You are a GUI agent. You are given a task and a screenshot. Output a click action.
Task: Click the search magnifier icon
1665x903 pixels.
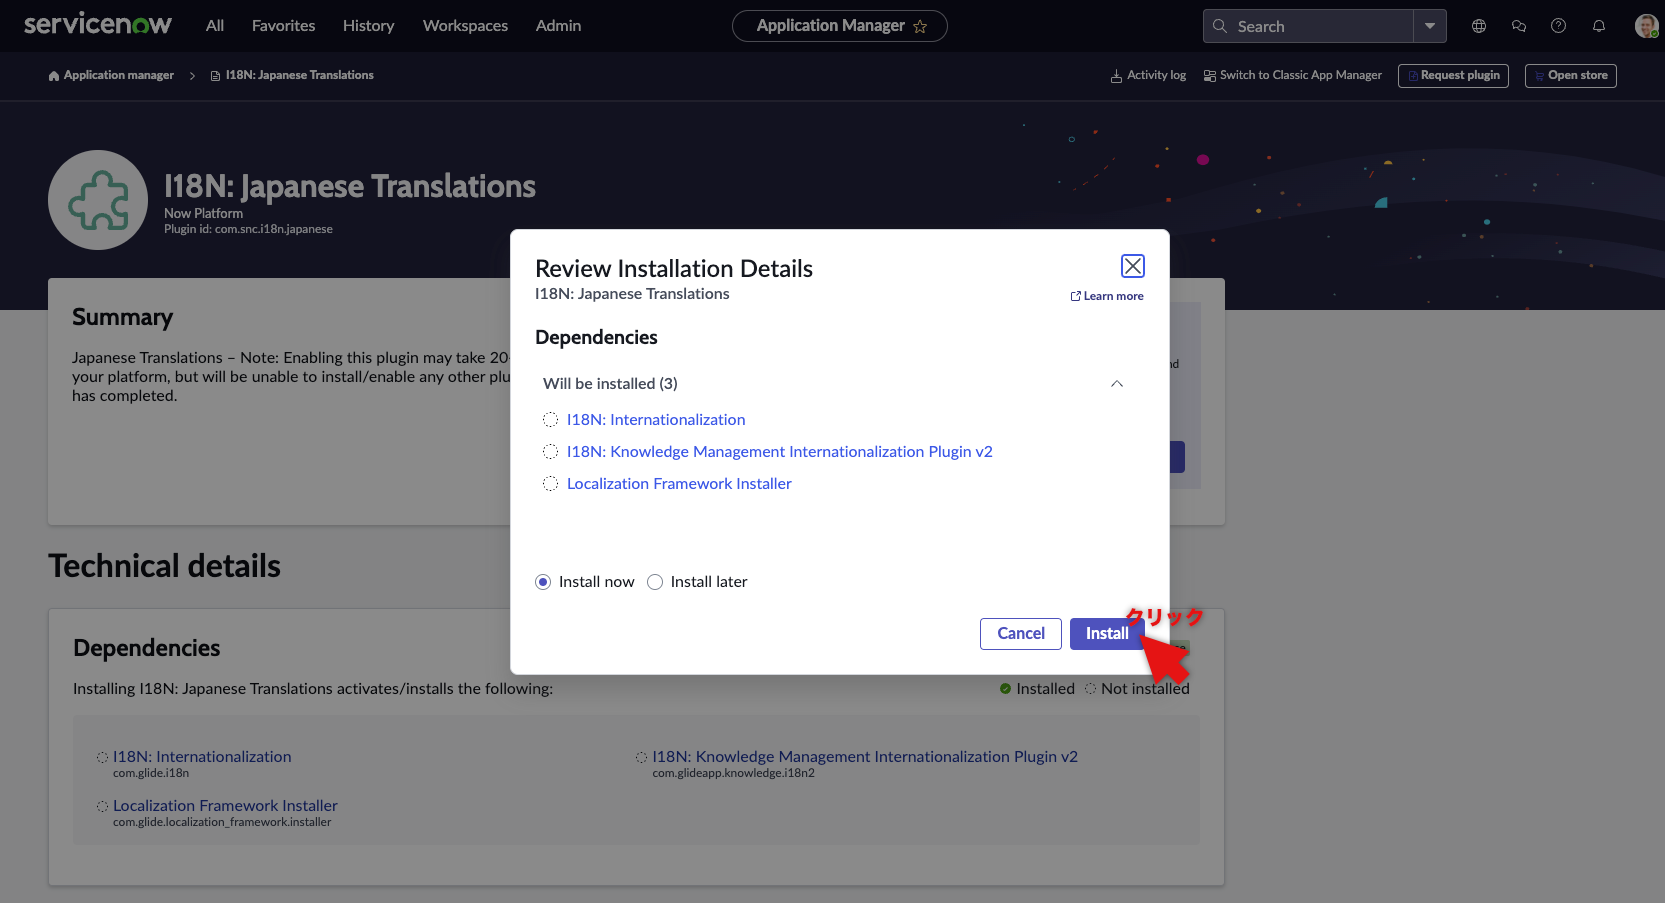point(1220,26)
